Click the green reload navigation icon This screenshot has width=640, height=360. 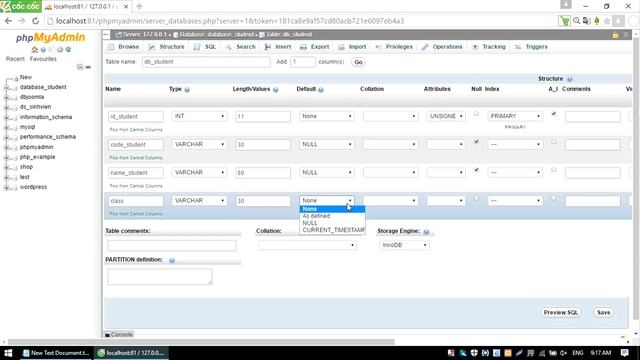point(68,49)
